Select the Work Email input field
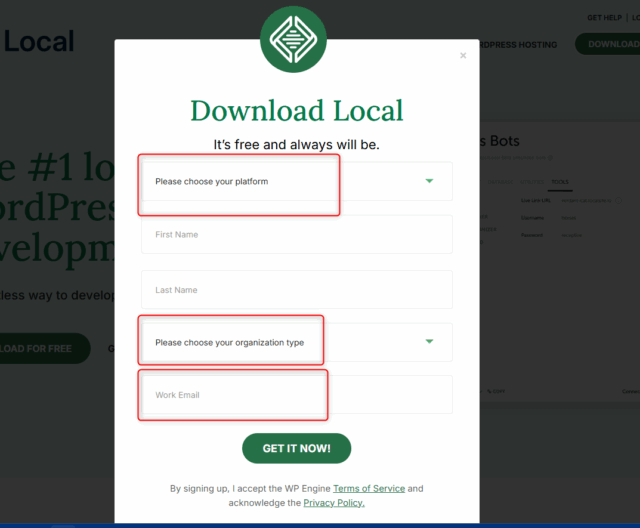The image size is (640, 528). [296, 395]
